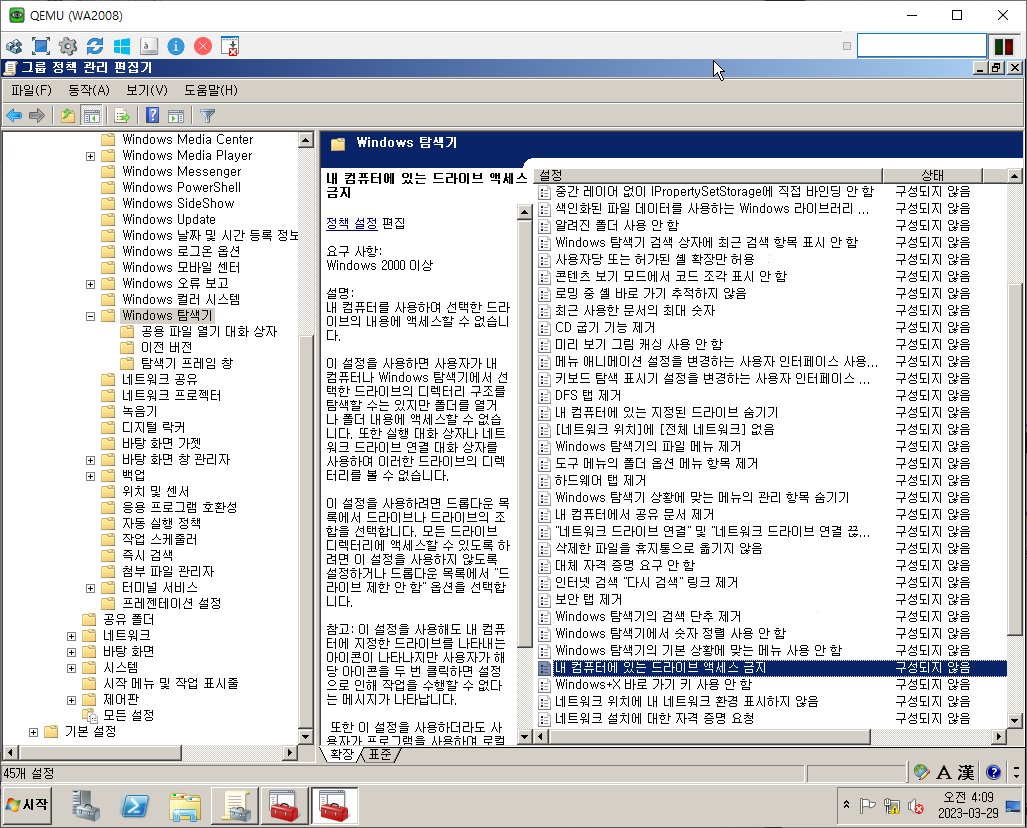Click the Forward arrow in MMC toolbar
This screenshot has width=1027, height=828.
coord(37,116)
